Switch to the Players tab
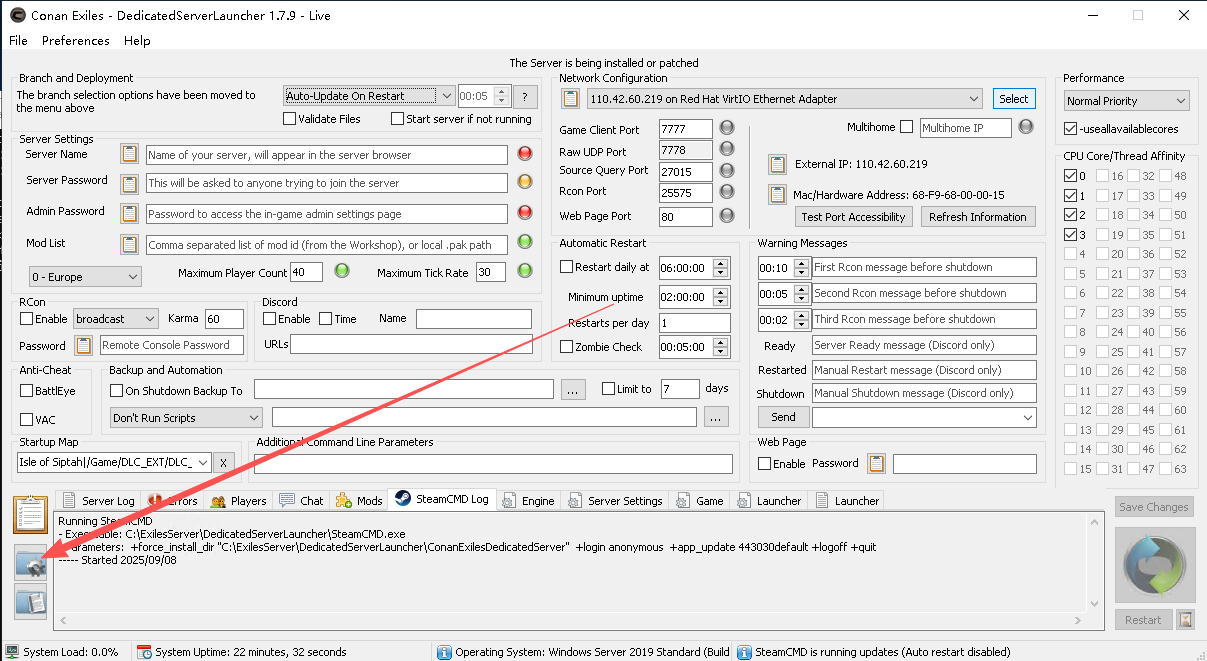Screen dimensions: 1207x661 click(238, 501)
